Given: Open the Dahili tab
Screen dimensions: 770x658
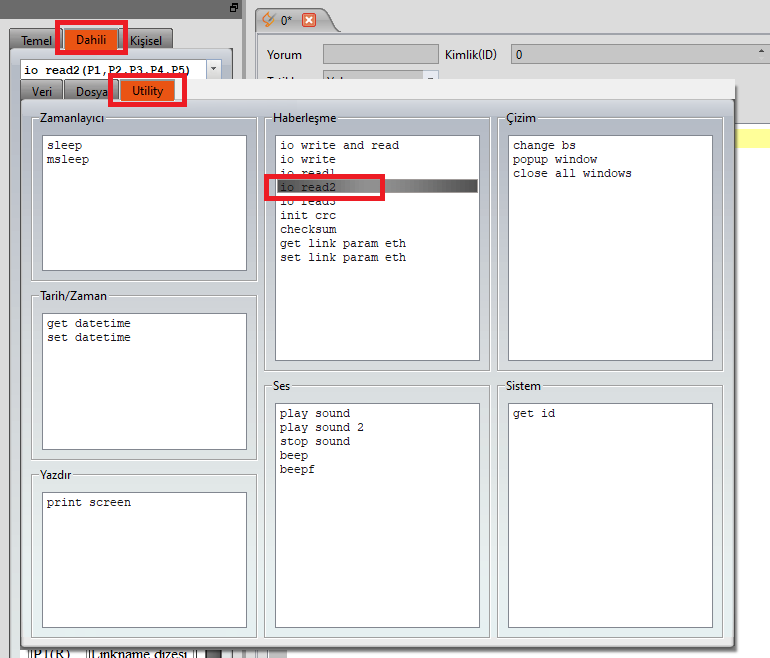Looking at the screenshot, I should [91, 39].
